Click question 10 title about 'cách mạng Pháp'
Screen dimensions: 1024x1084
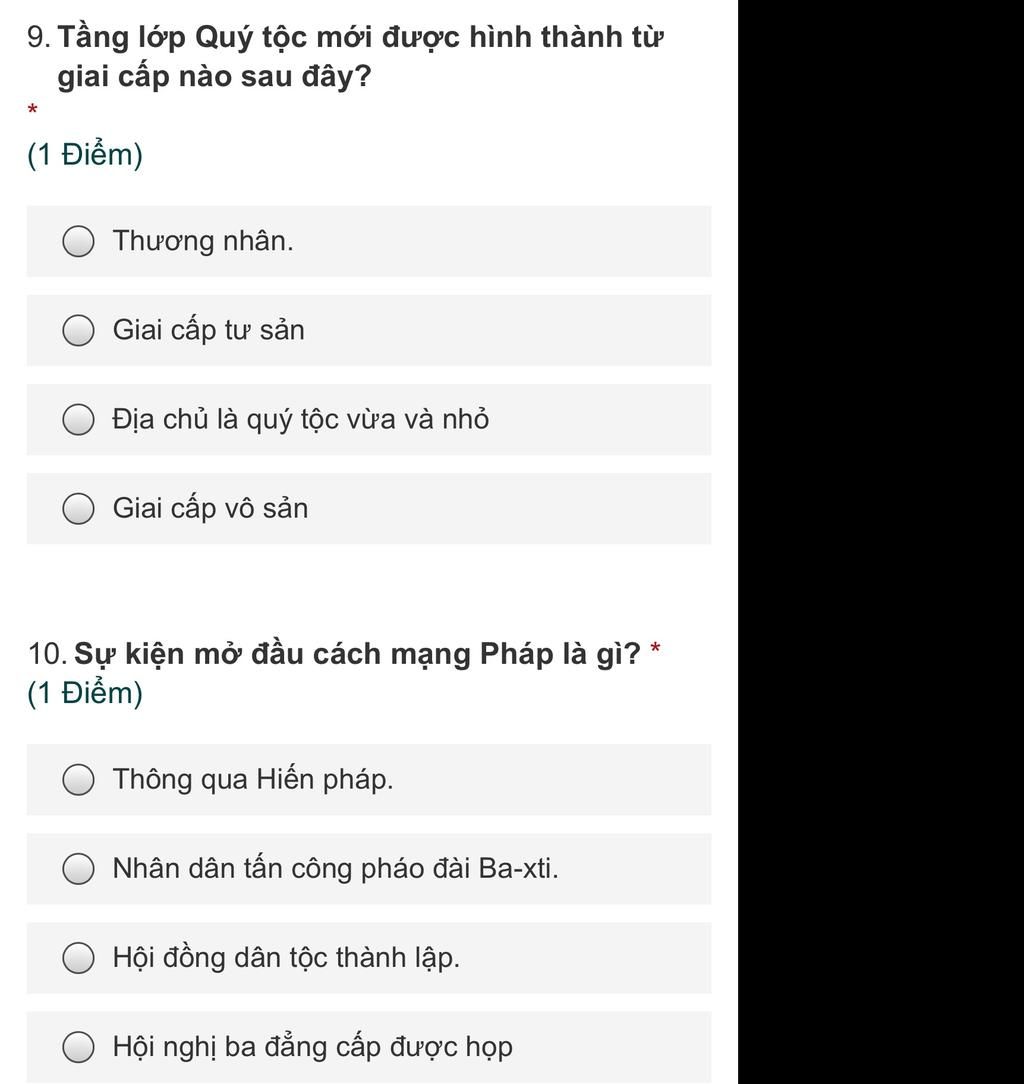(357, 654)
